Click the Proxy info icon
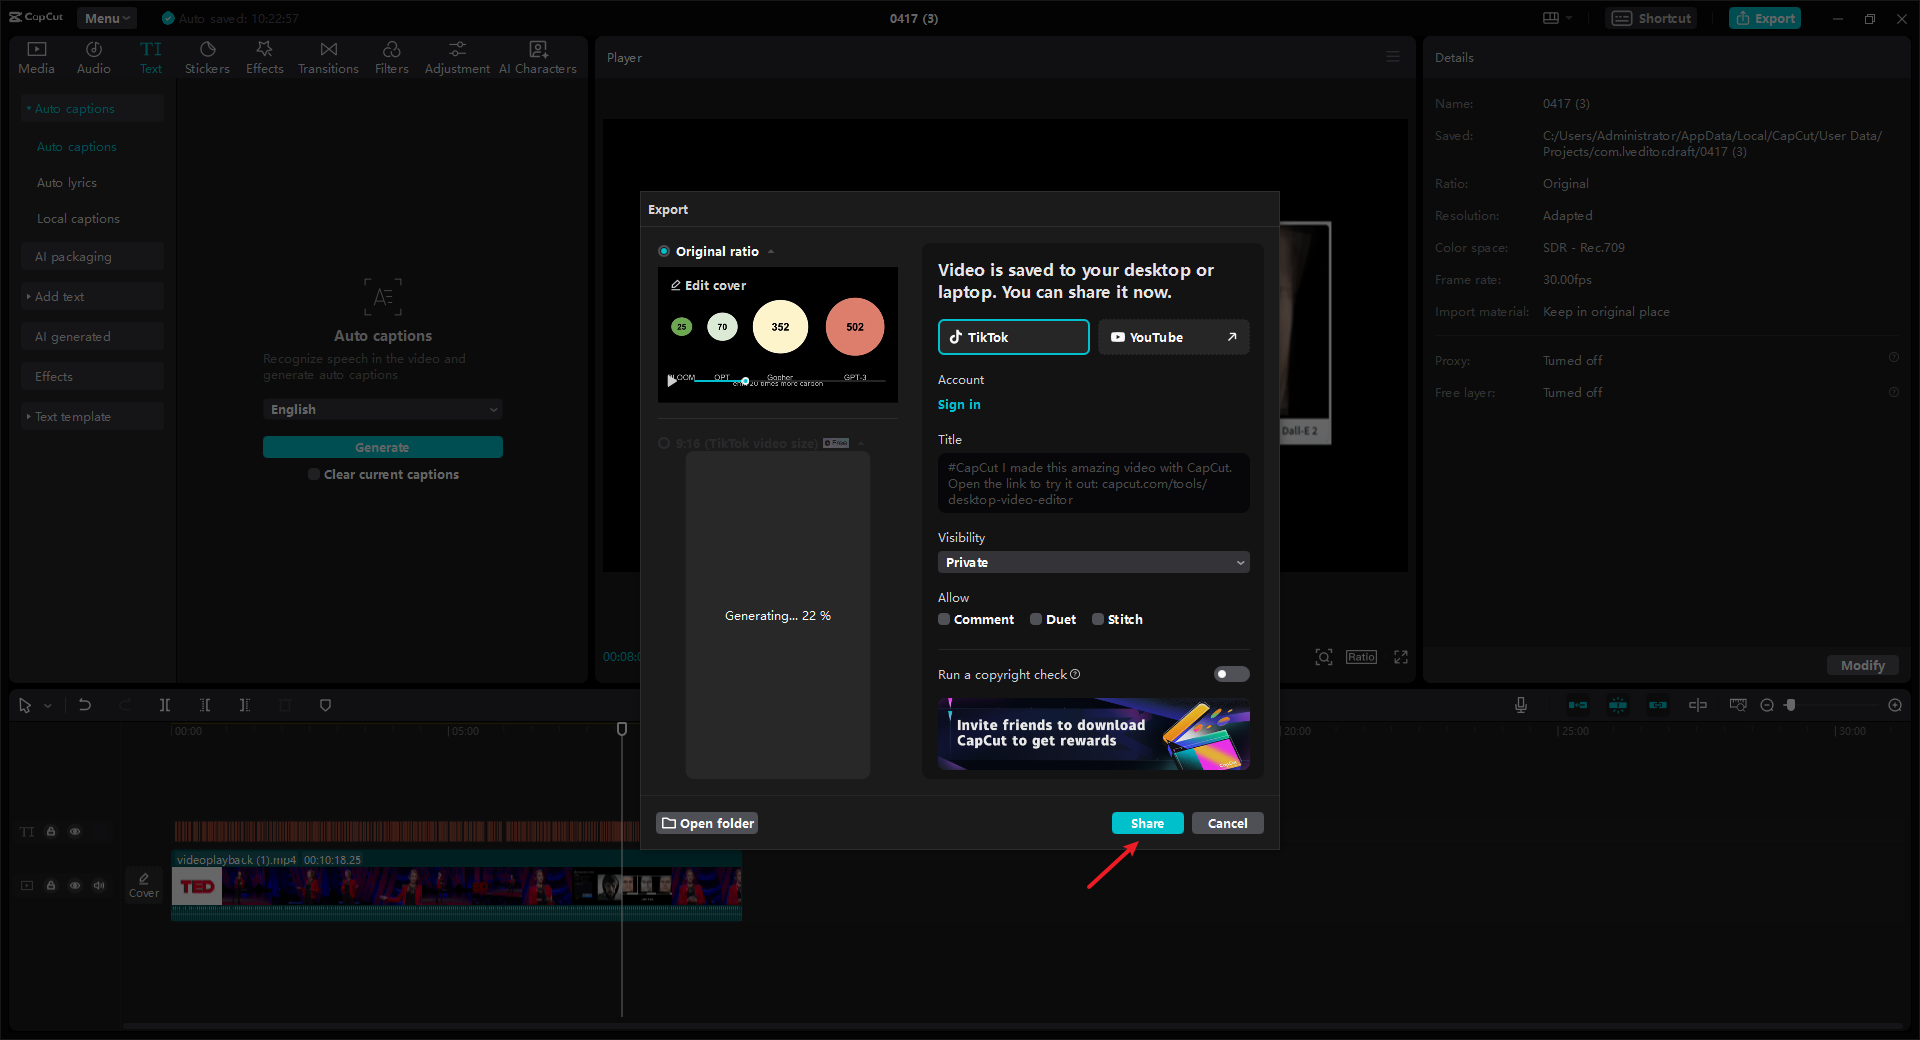The image size is (1920, 1040). [x=1894, y=358]
